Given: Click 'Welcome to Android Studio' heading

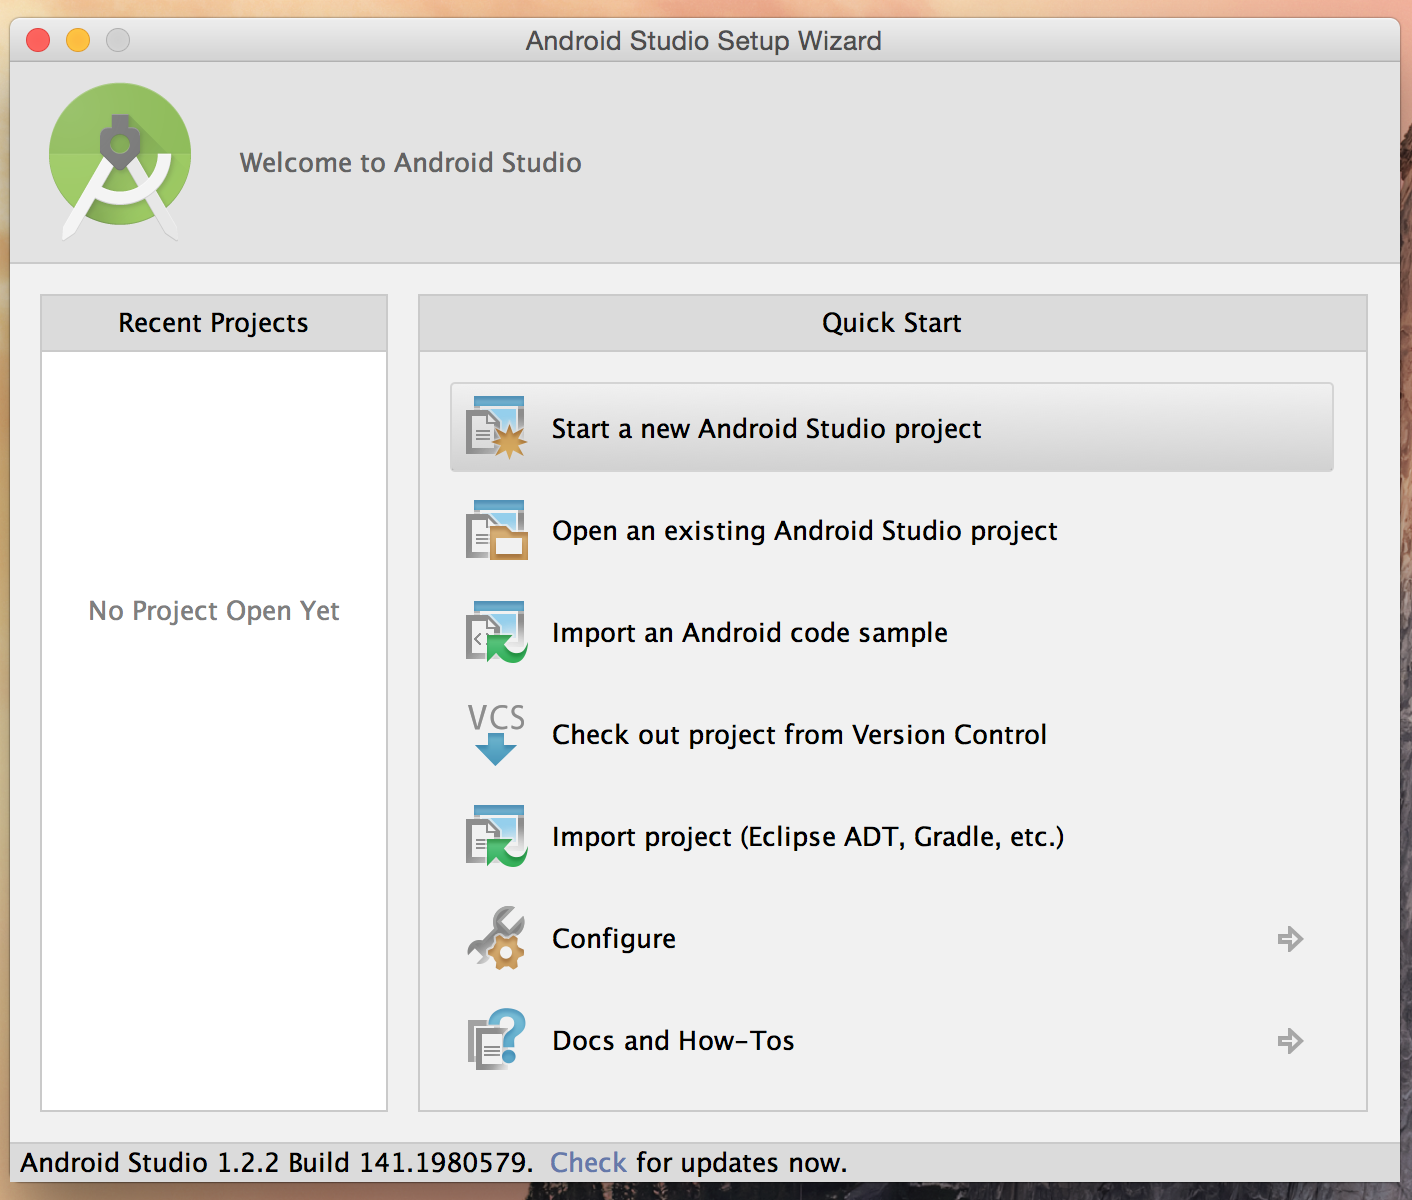Looking at the screenshot, I should (x=410, y=162).
